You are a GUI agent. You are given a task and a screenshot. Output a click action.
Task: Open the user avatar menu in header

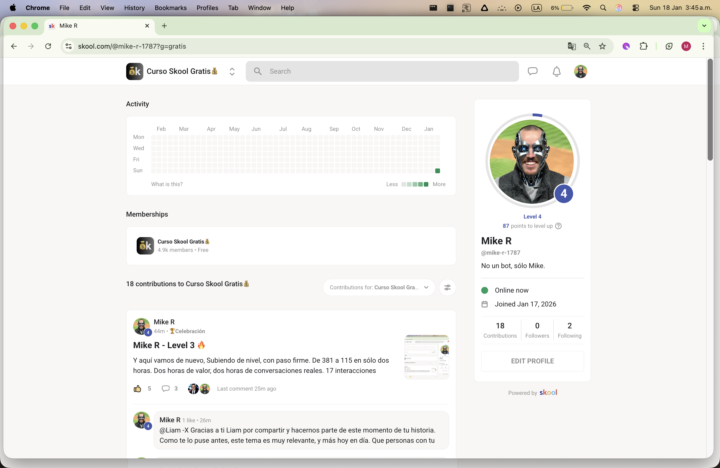point(580,71)
